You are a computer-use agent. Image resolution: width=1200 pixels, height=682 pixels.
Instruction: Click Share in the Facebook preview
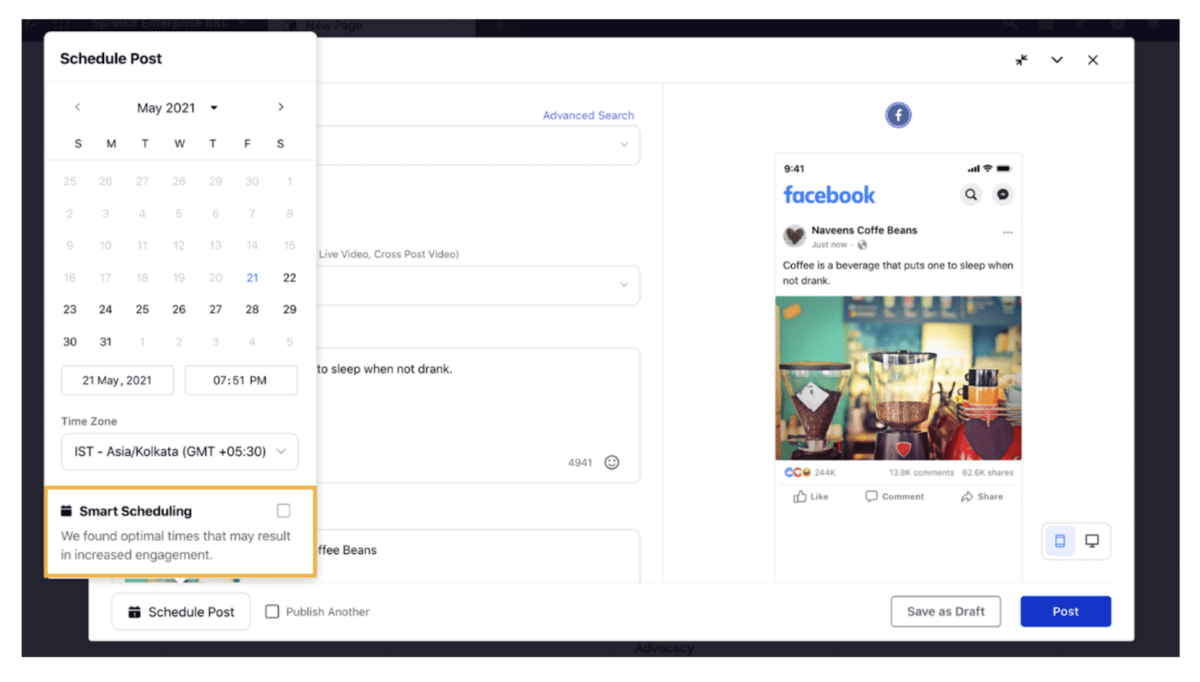982,497
